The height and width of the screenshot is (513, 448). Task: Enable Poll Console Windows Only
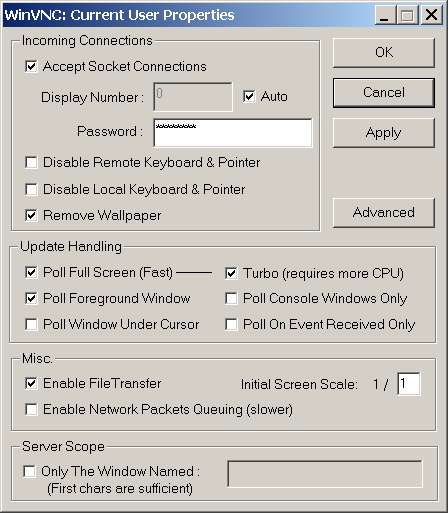click(231, 298)
